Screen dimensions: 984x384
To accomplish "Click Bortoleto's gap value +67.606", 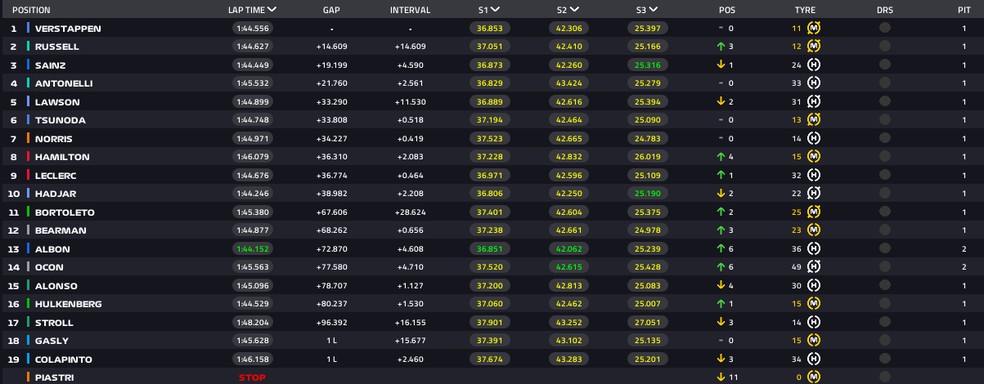I will pyautogui.click(x=332, y=212).
